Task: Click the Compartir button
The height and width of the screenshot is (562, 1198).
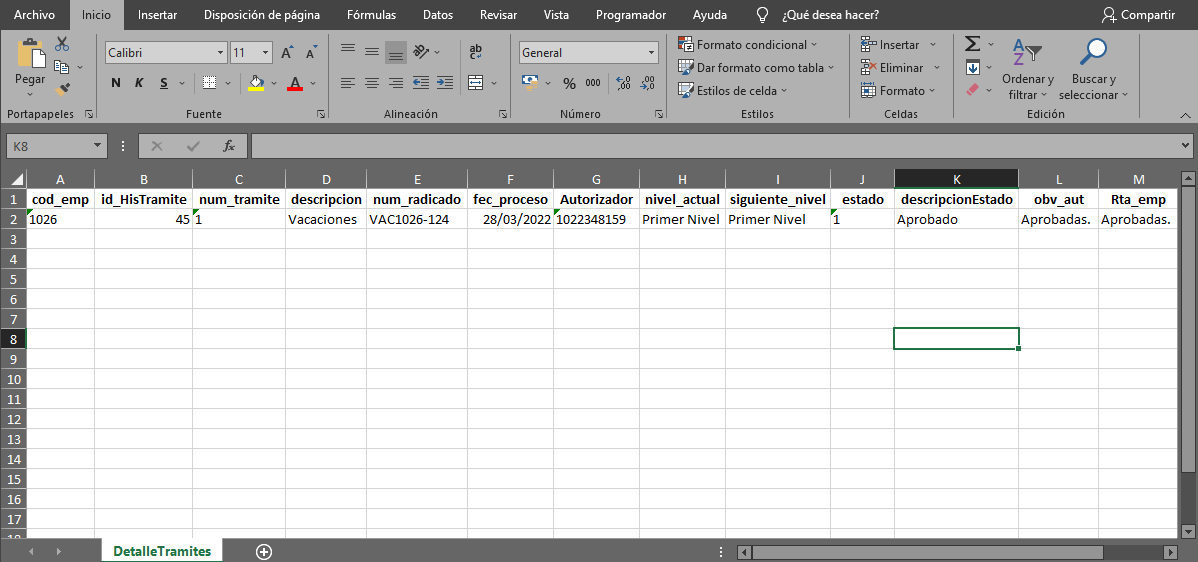Action: click(1138, 15)
